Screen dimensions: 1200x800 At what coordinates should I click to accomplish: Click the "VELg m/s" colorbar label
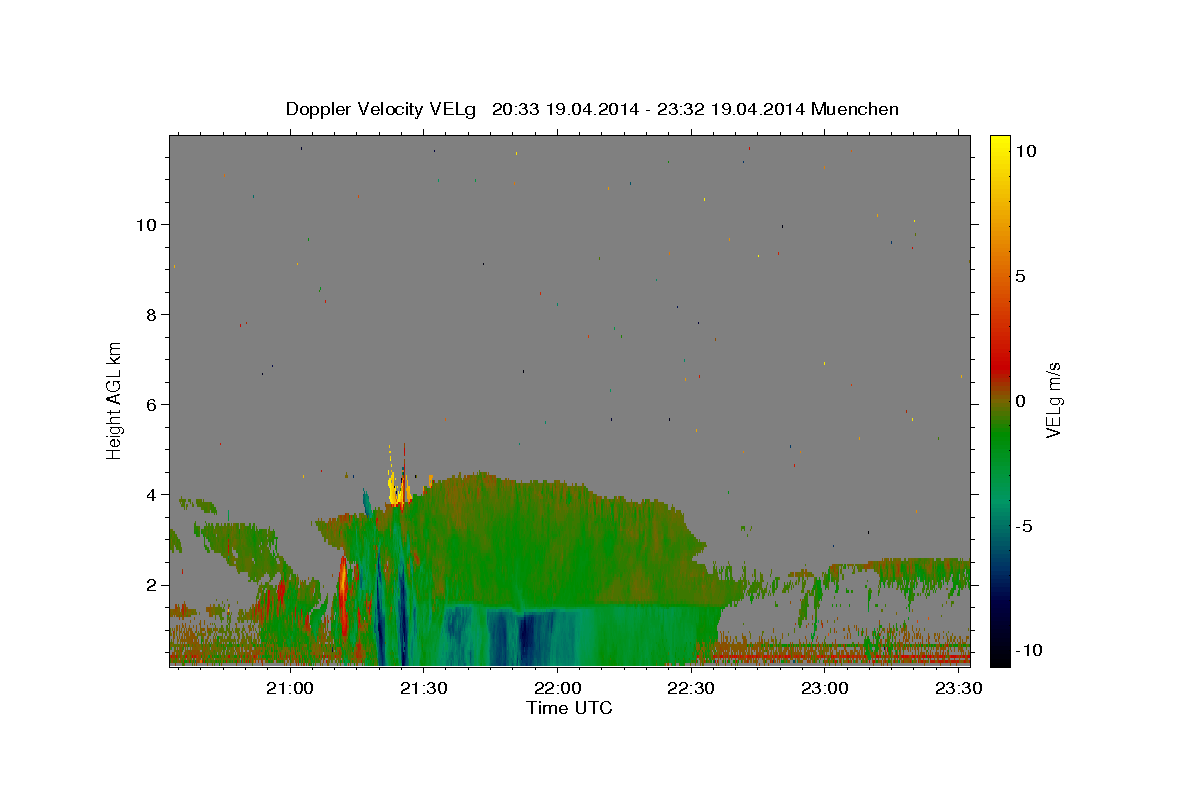1053,401
